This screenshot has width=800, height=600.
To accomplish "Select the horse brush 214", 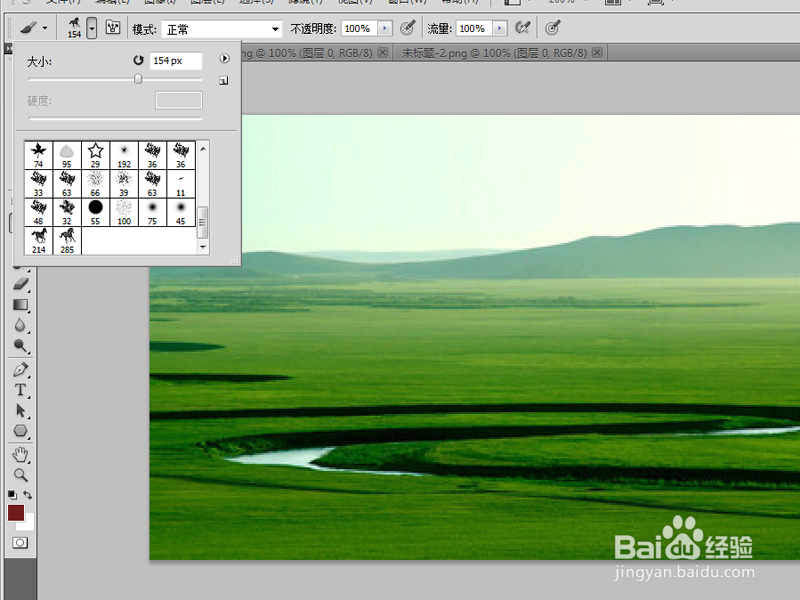I will [38, 241].
